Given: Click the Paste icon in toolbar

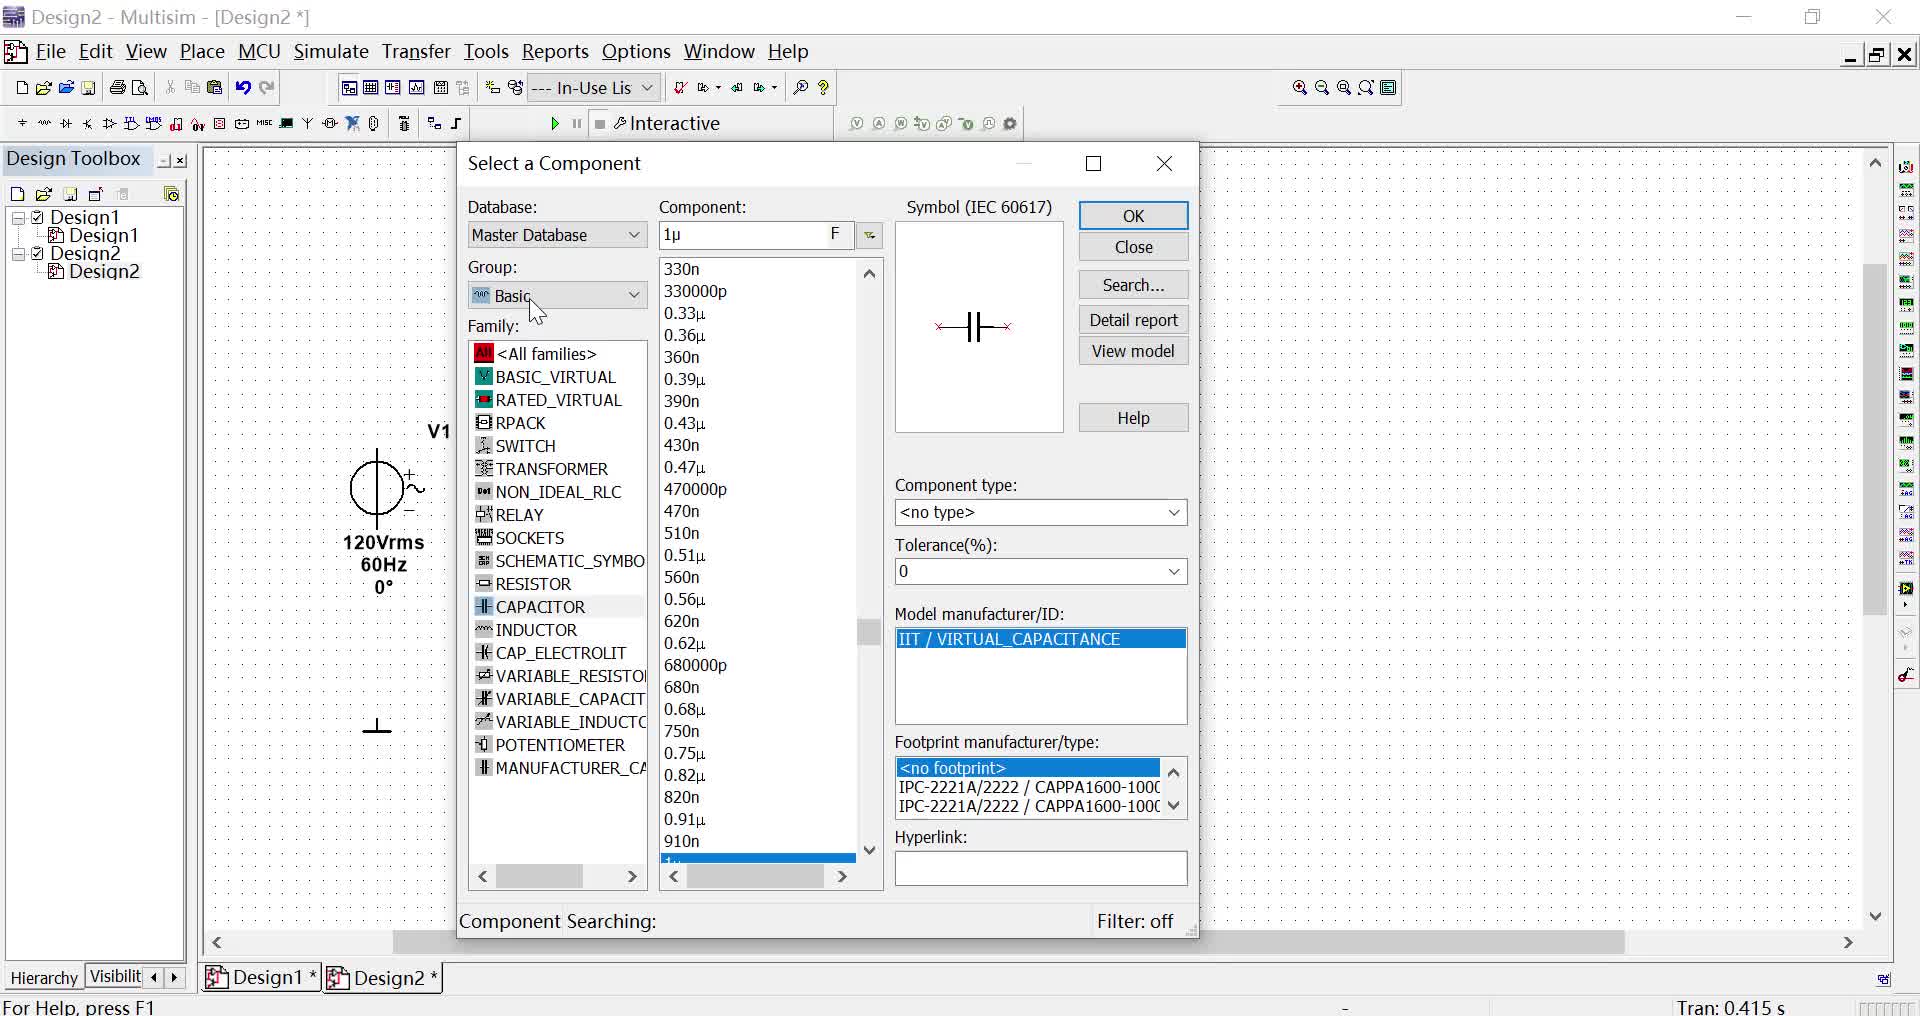Looking at the screenshot, I should (x=214, y=88).
